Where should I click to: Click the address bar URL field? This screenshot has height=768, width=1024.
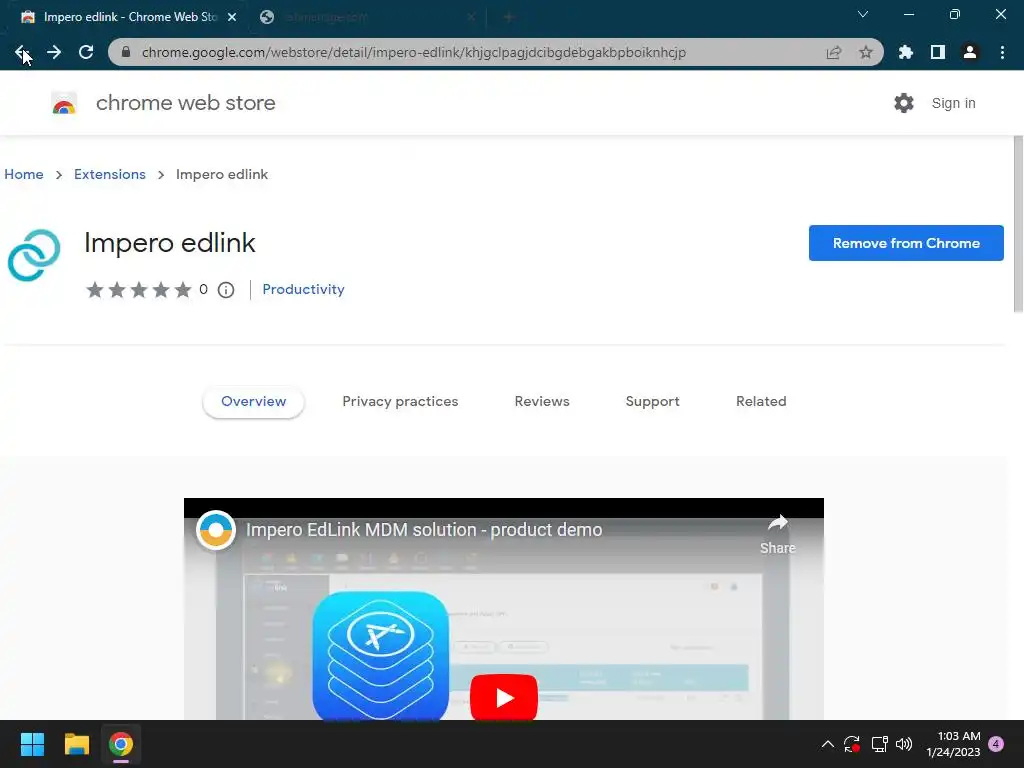(413, 52)
